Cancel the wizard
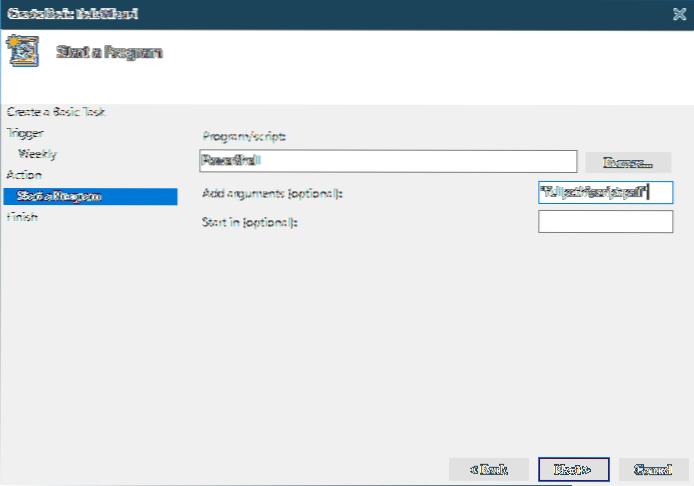The image size is (694, 486). pos(653,469)
